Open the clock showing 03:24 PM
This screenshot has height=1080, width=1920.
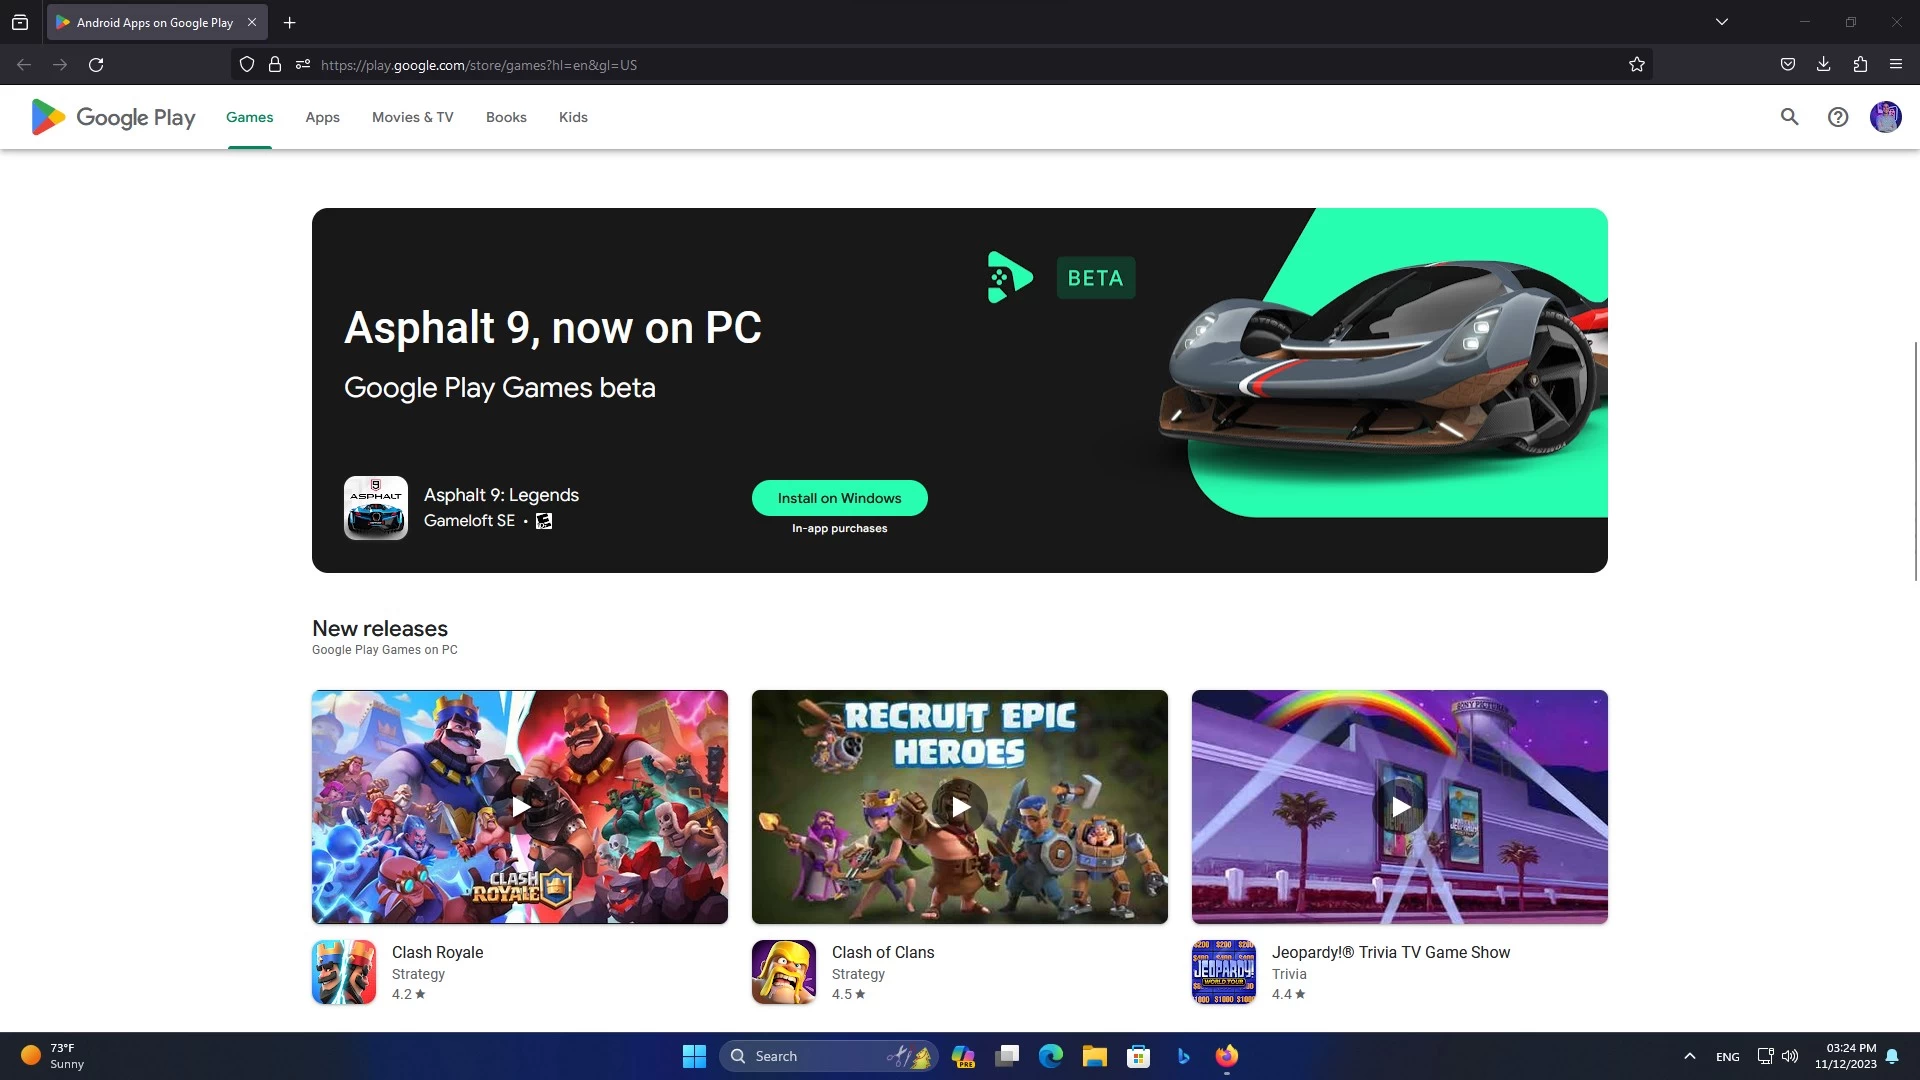click(x=1846, y=1056)
